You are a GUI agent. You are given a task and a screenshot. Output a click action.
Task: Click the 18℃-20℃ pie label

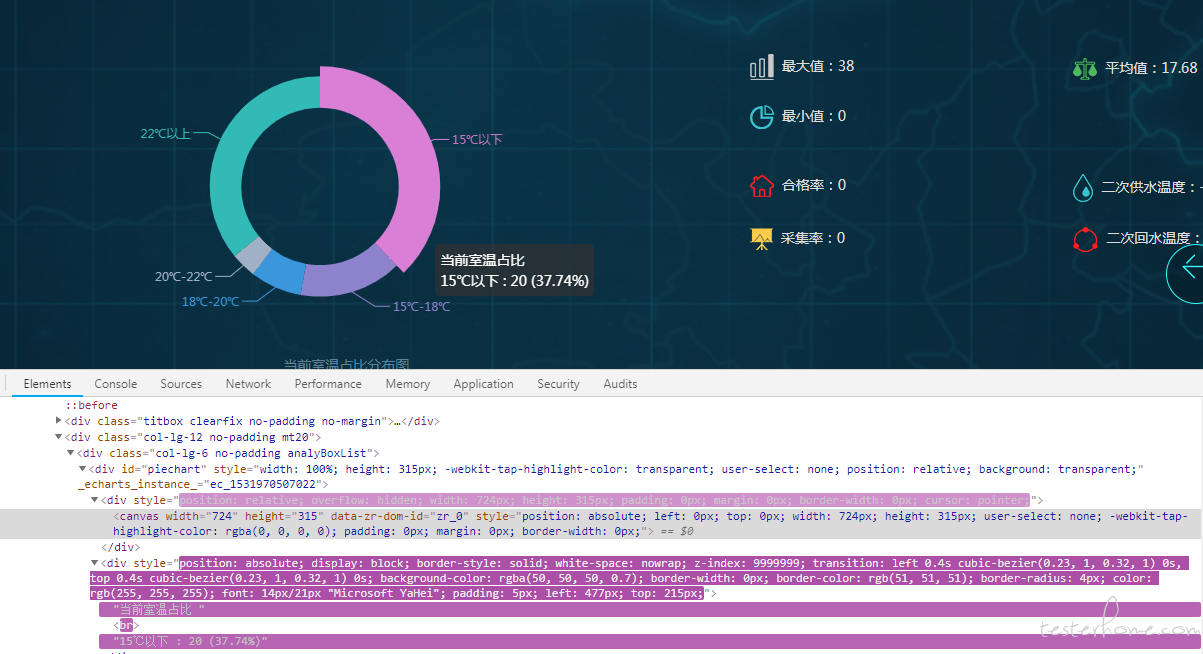(210, 301)
